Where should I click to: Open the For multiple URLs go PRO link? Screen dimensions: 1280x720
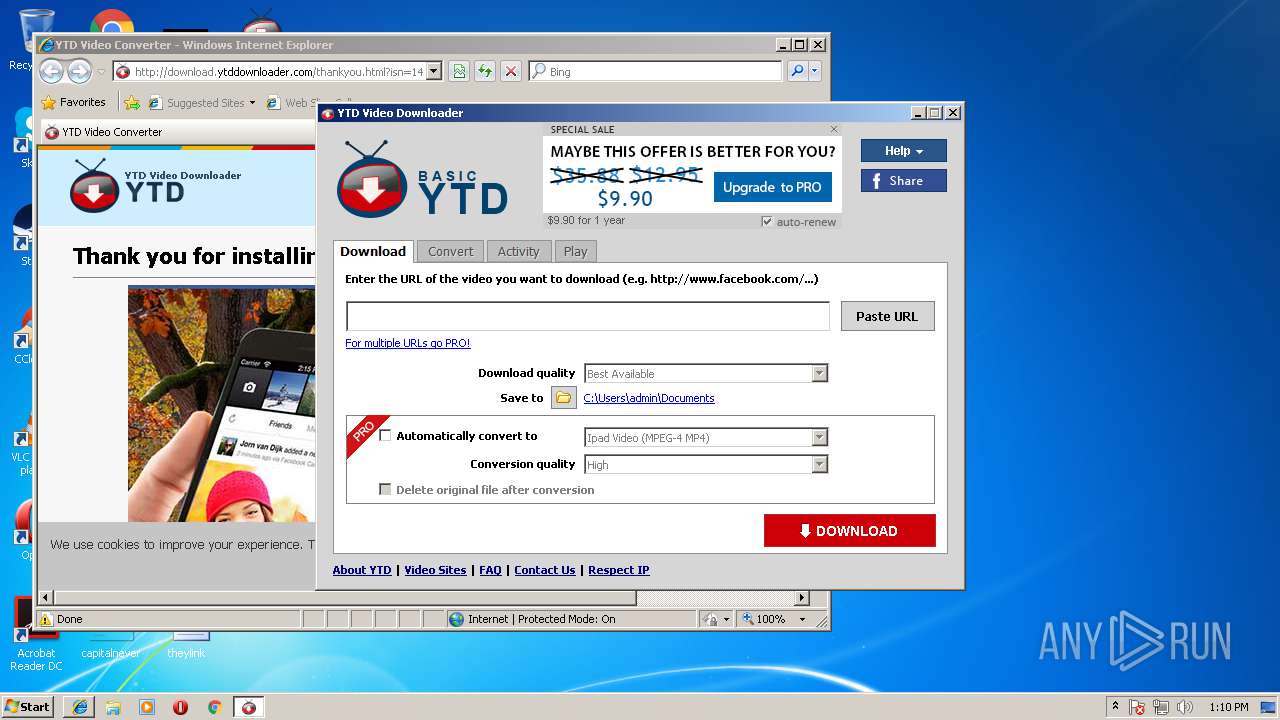407,343
